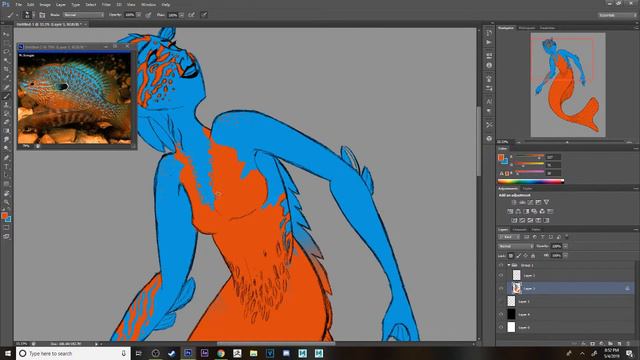
Task: Select the Hand tool
Action: pyautogui.click(x=6, y=193)
